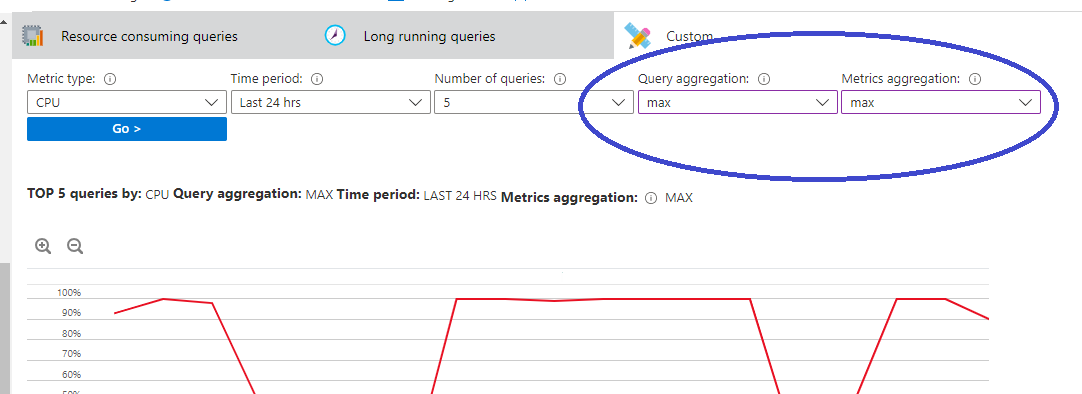Click the TOP 5 queries by summary text
The height and width of the screenshot is (394, 1082).
(x=84, y=194)
